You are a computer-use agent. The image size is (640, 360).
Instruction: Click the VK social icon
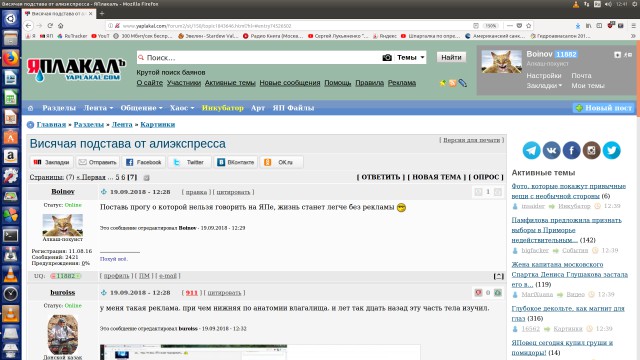coord(551,150)
